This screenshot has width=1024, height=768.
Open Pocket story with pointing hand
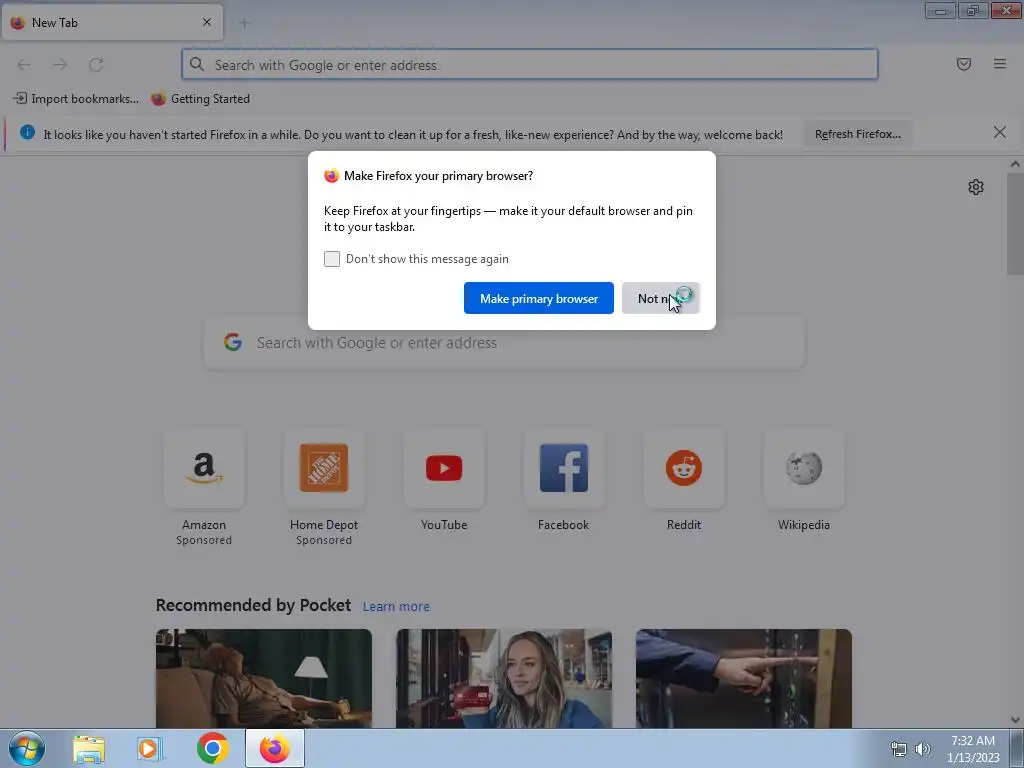[744, 678]
